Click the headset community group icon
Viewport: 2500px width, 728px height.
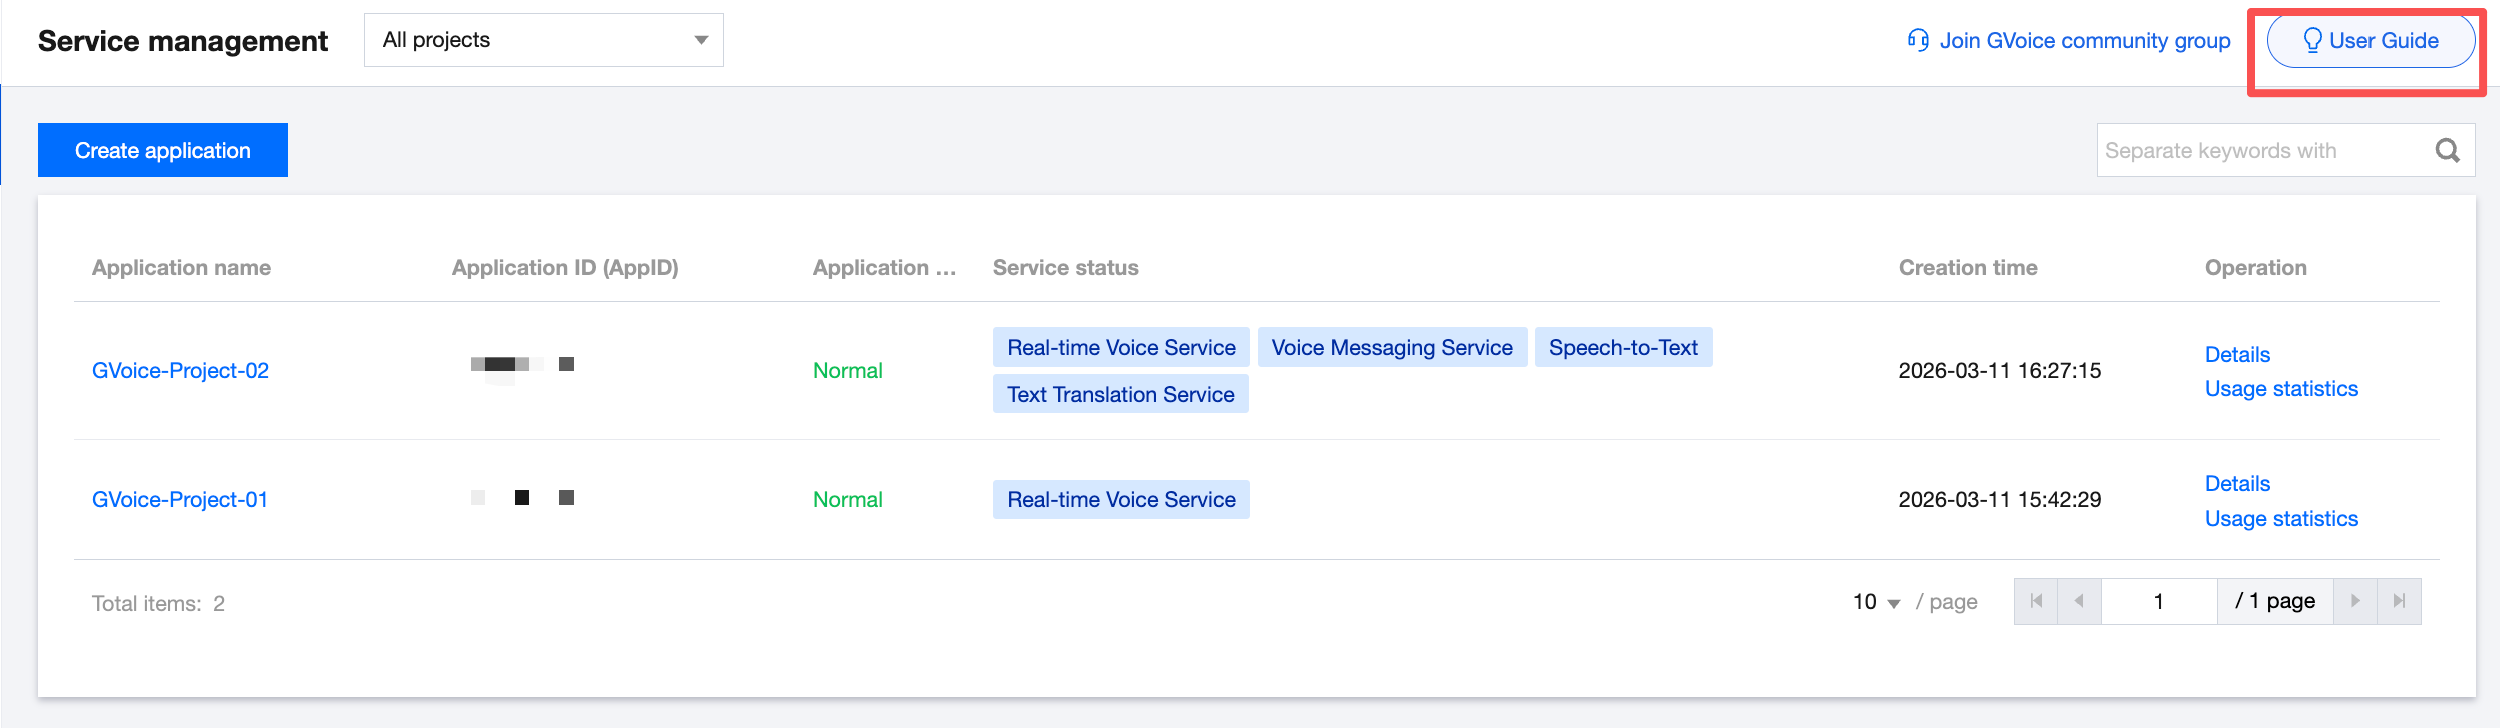pyautogui.click(x=1917, y=40)
